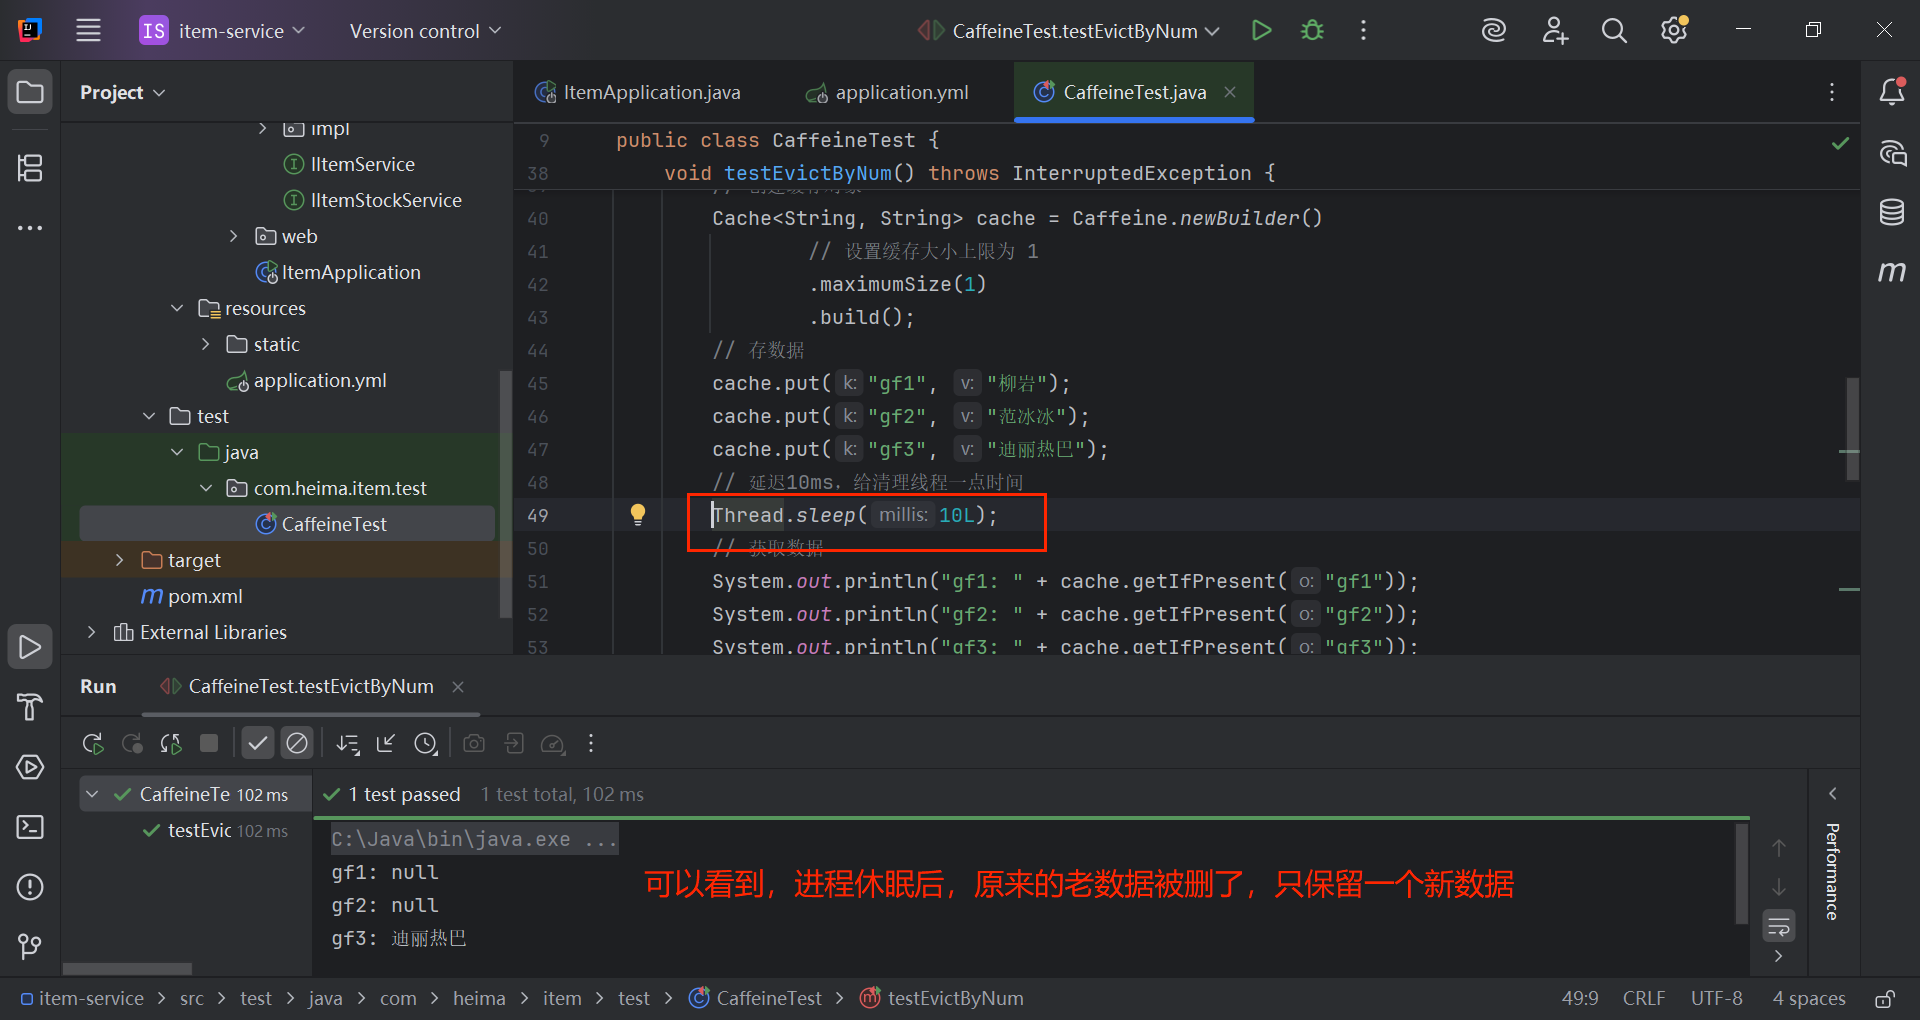
Task: Click CRLF line separator in status bar
Action: [1644, 998]
